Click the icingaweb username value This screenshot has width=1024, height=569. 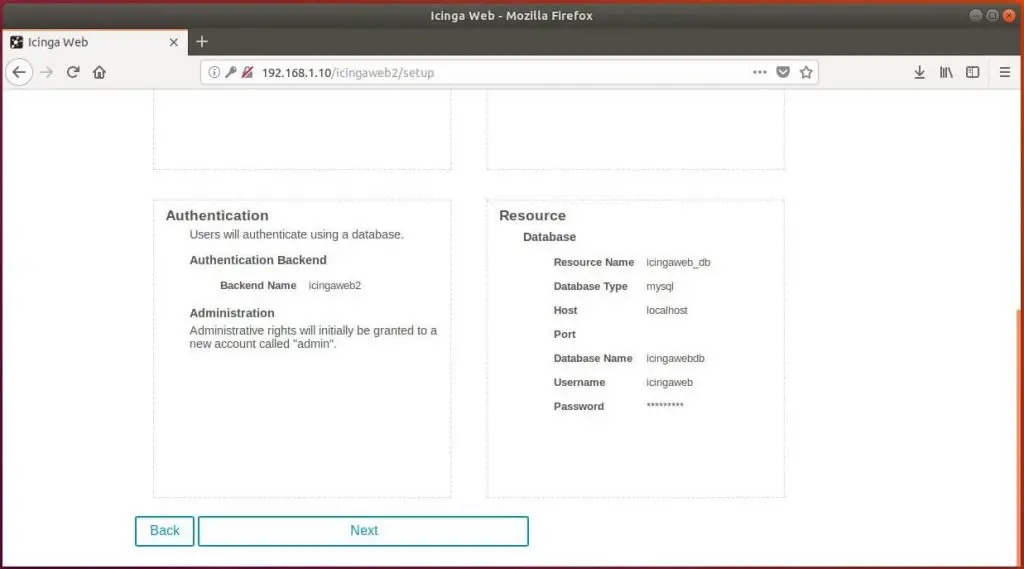(x=669, y=383)
